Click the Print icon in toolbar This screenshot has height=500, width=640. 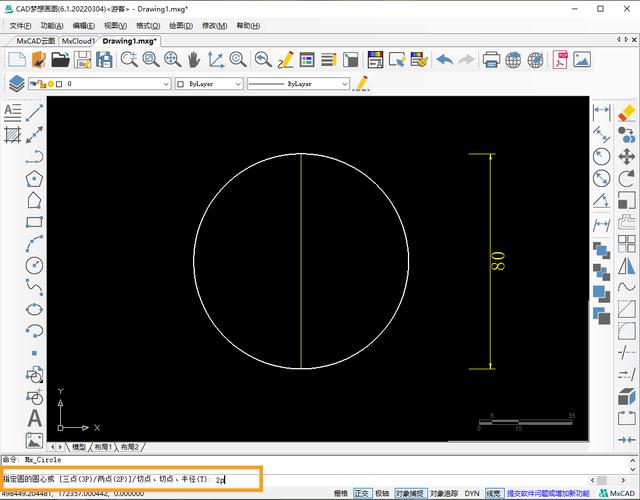coord(491,60)
